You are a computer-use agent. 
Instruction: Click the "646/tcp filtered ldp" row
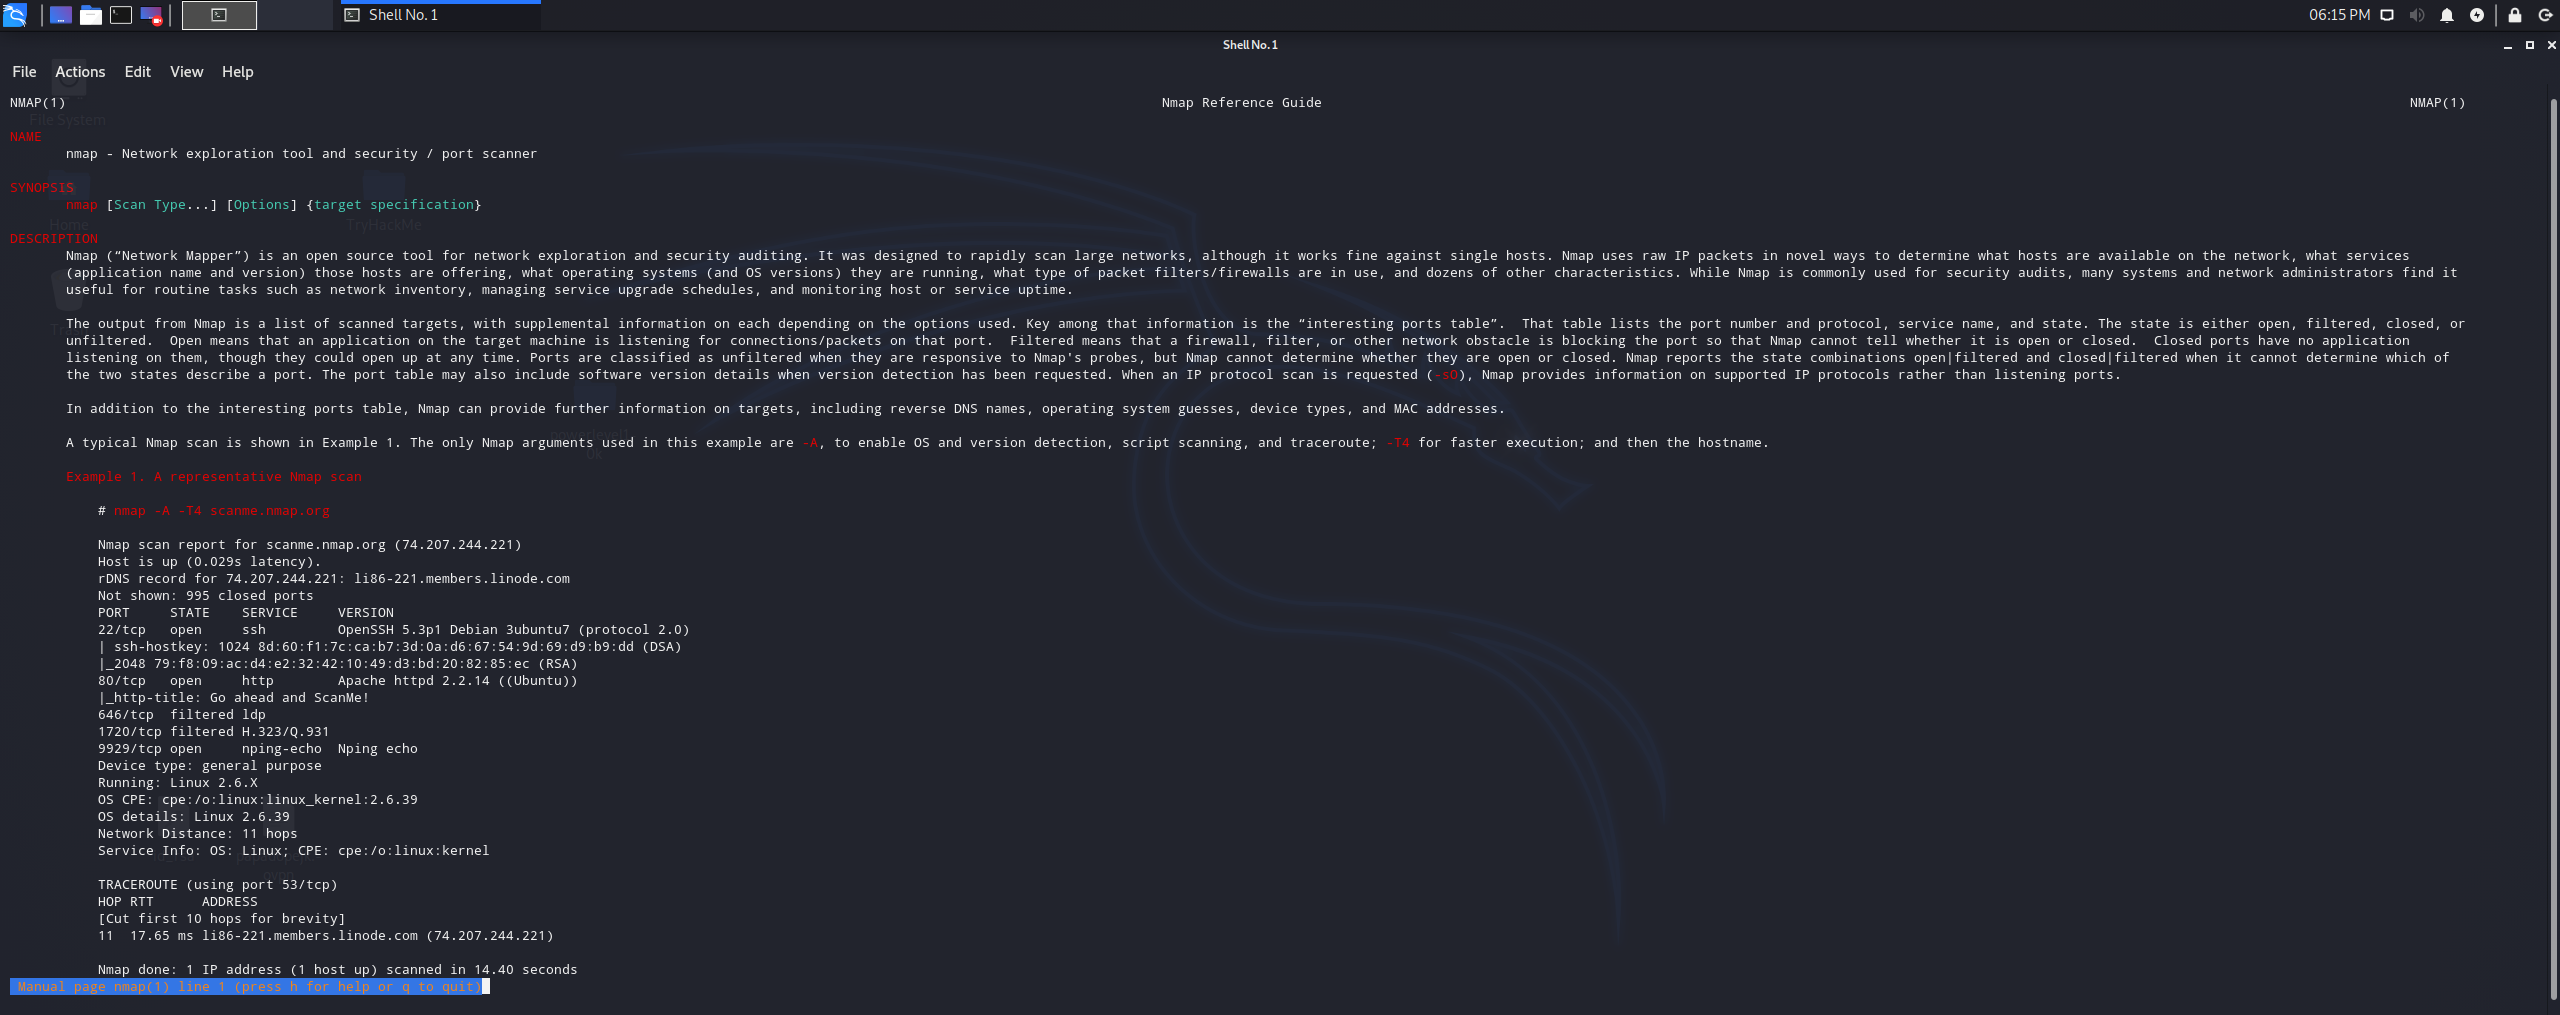pos(182,715)
